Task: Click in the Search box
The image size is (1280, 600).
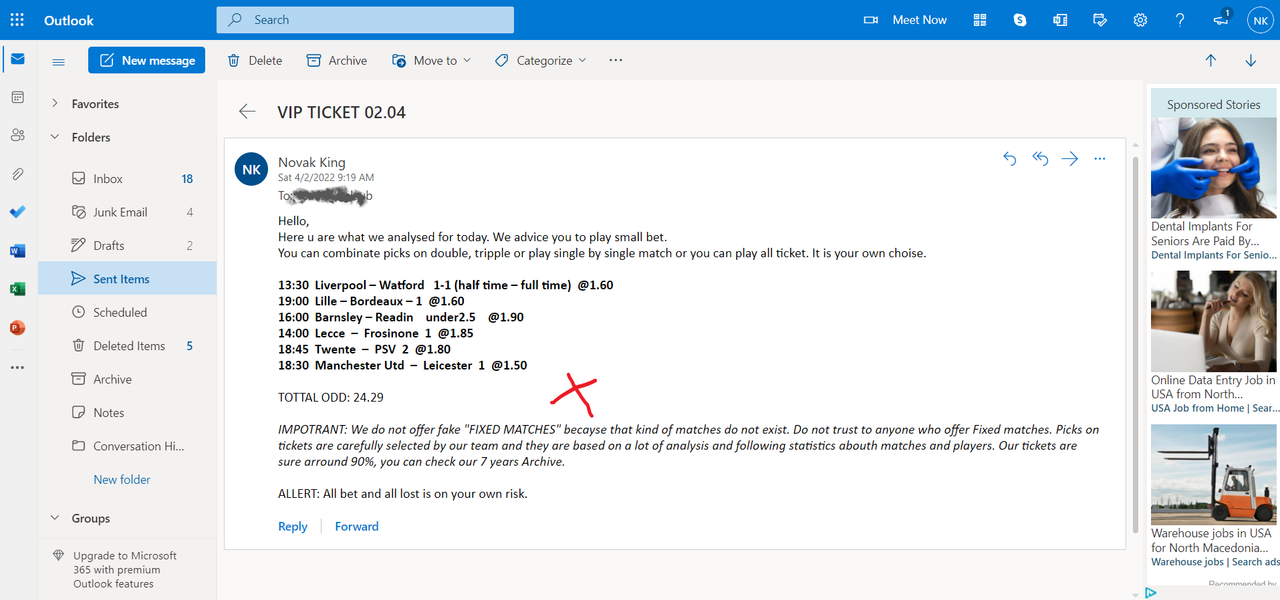Action: [x=365, y=19]
